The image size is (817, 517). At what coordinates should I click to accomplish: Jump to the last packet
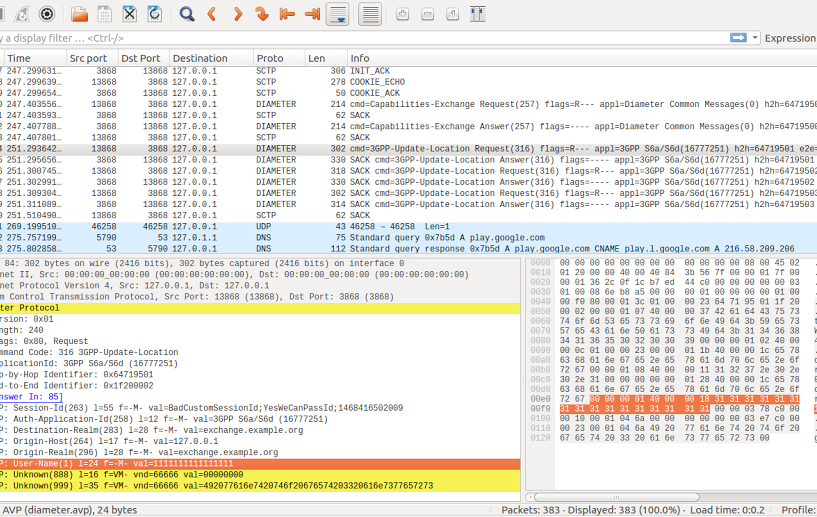tap(311, 14)
